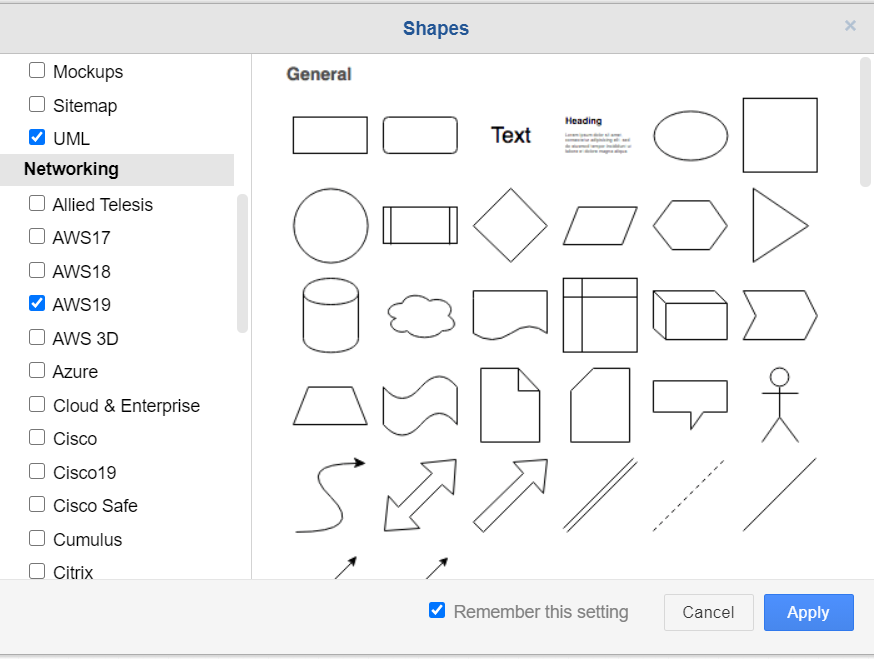Apply the selected shapes
This screenshot has height=659, width=874.
(x=808, y=613)
